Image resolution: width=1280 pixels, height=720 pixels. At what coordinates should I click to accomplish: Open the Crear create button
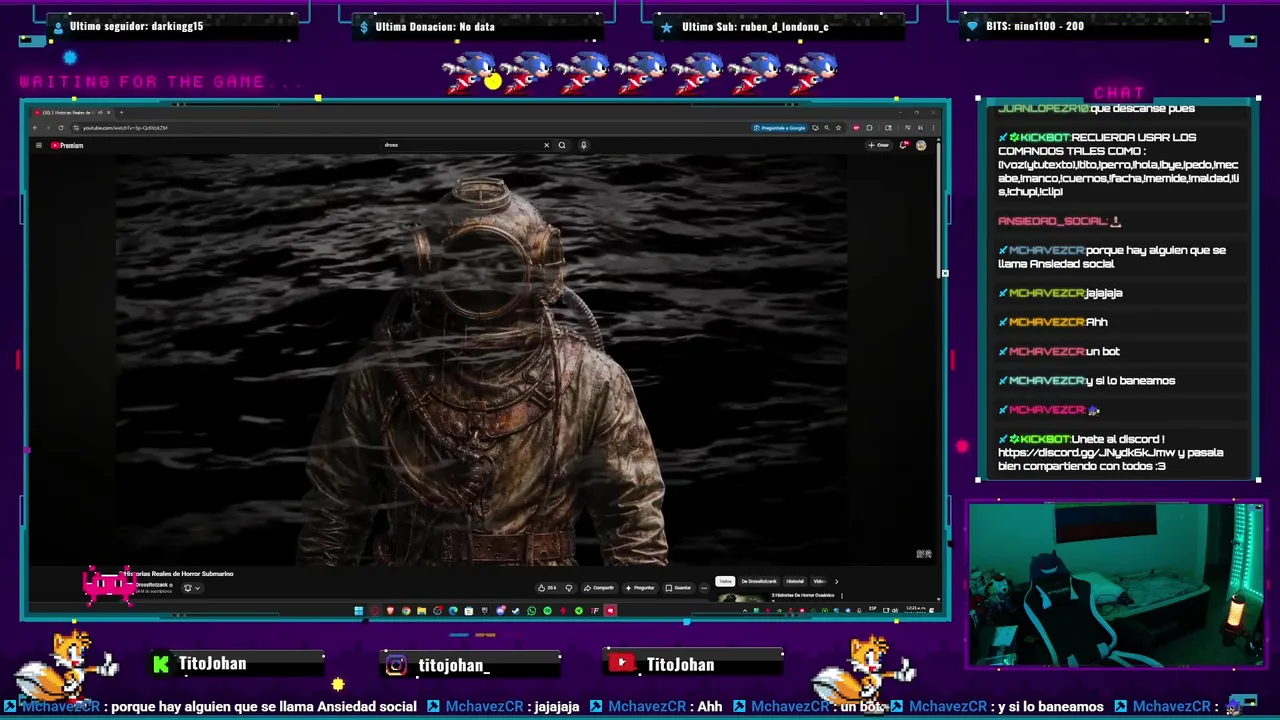coord(878,145)
